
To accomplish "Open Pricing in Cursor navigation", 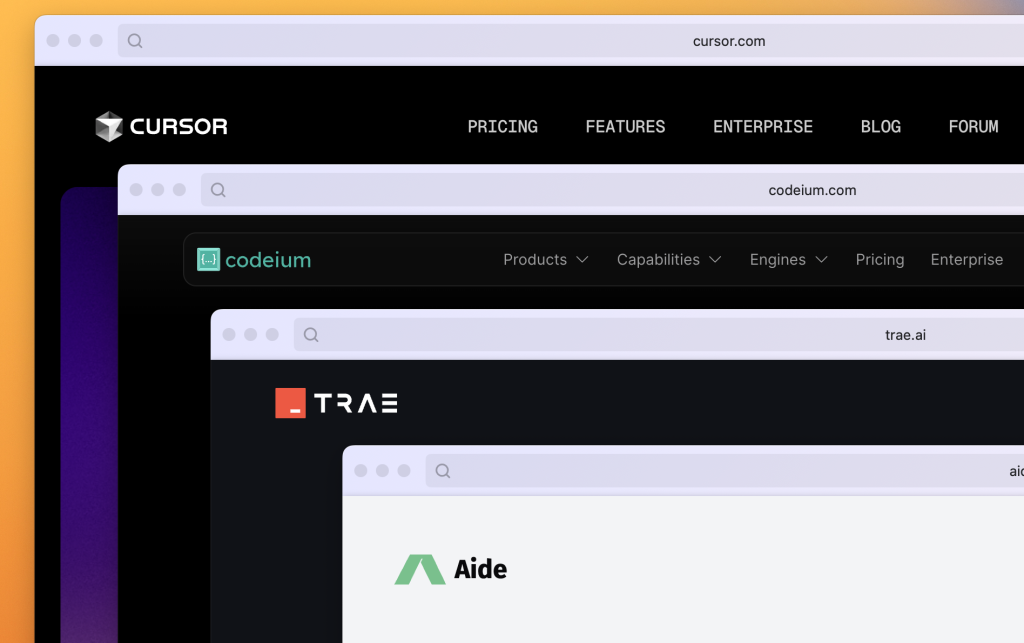I will tap(502, 127).
